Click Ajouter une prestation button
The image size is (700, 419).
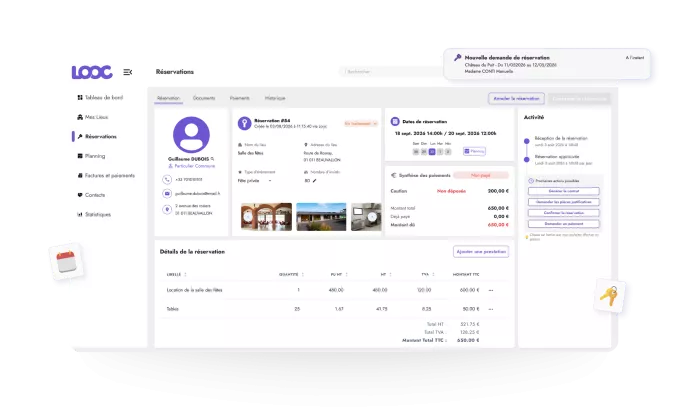[x=481, y=252]
